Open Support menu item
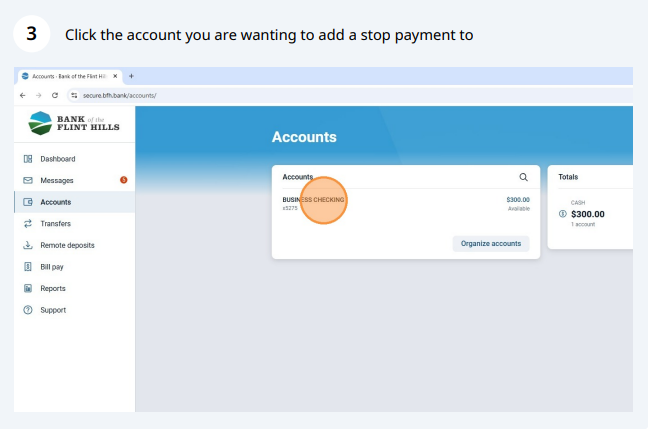The width and height of the screenshot is (648, 429). point(74,310)
